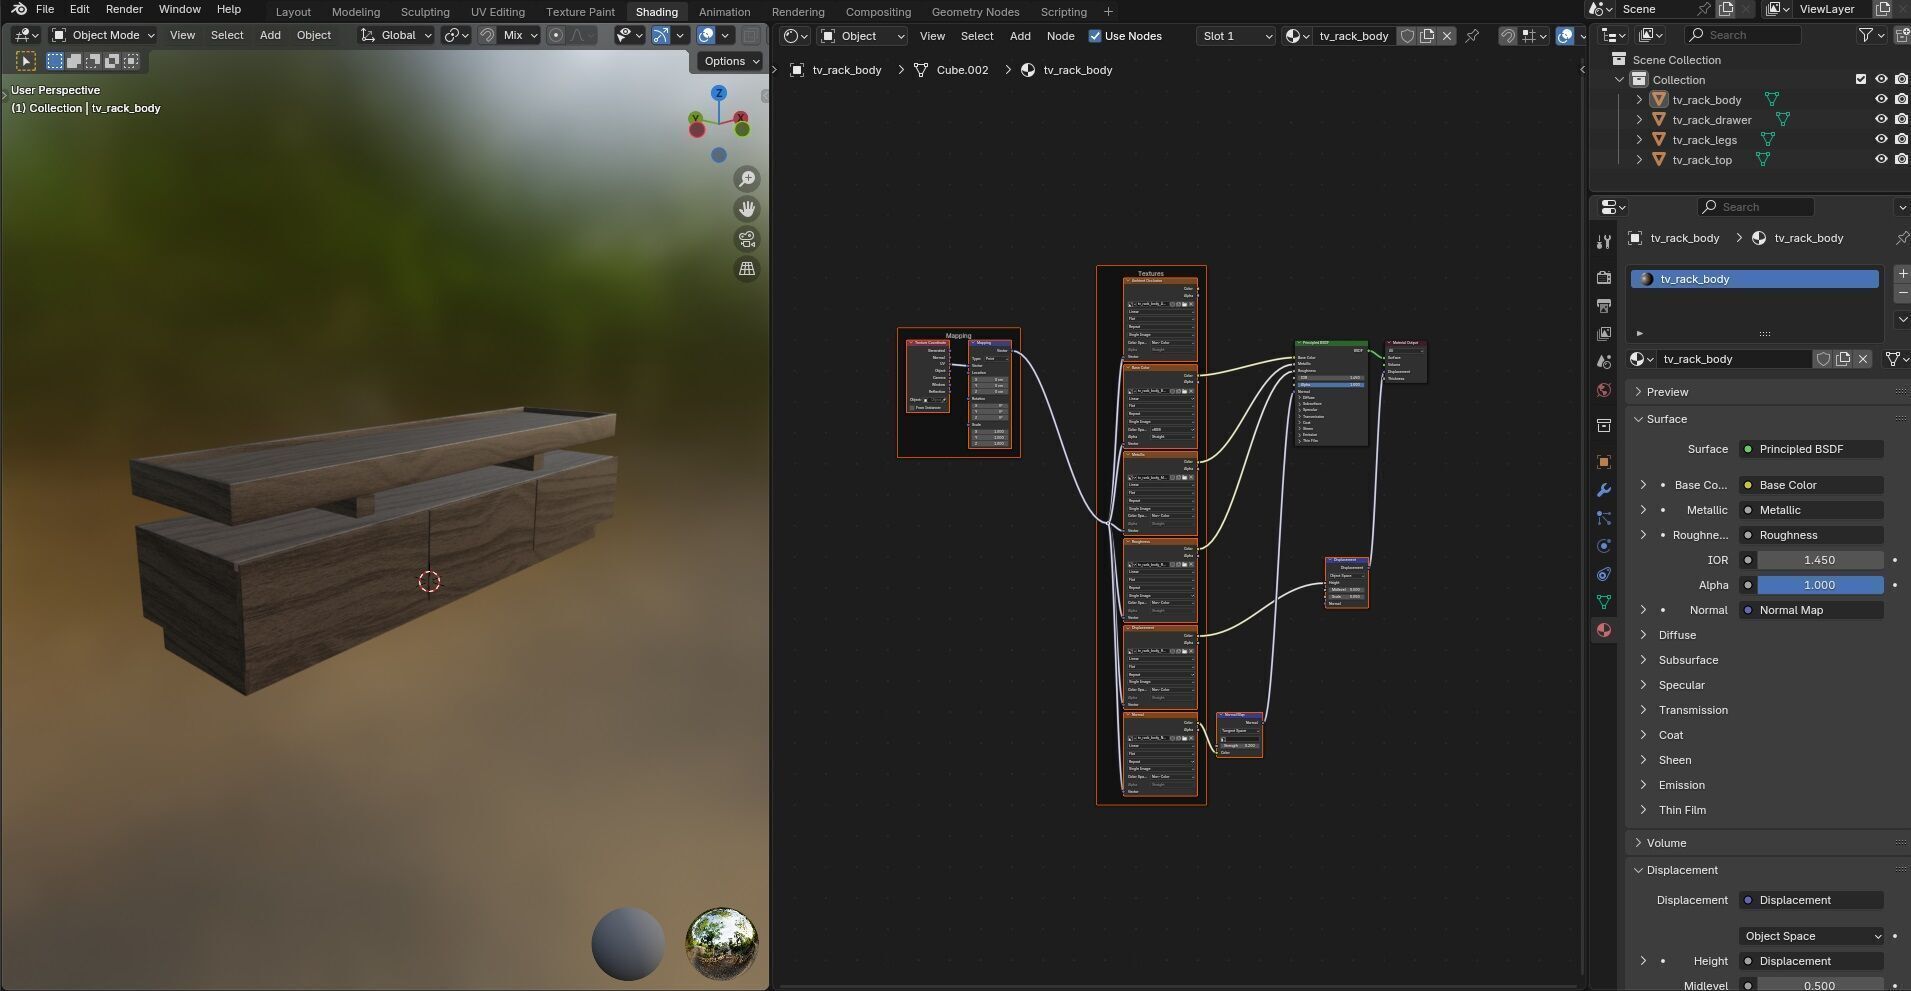
Task: Click Cube.002 in the node editor breadcrumb
Action: tap(962, 70)
